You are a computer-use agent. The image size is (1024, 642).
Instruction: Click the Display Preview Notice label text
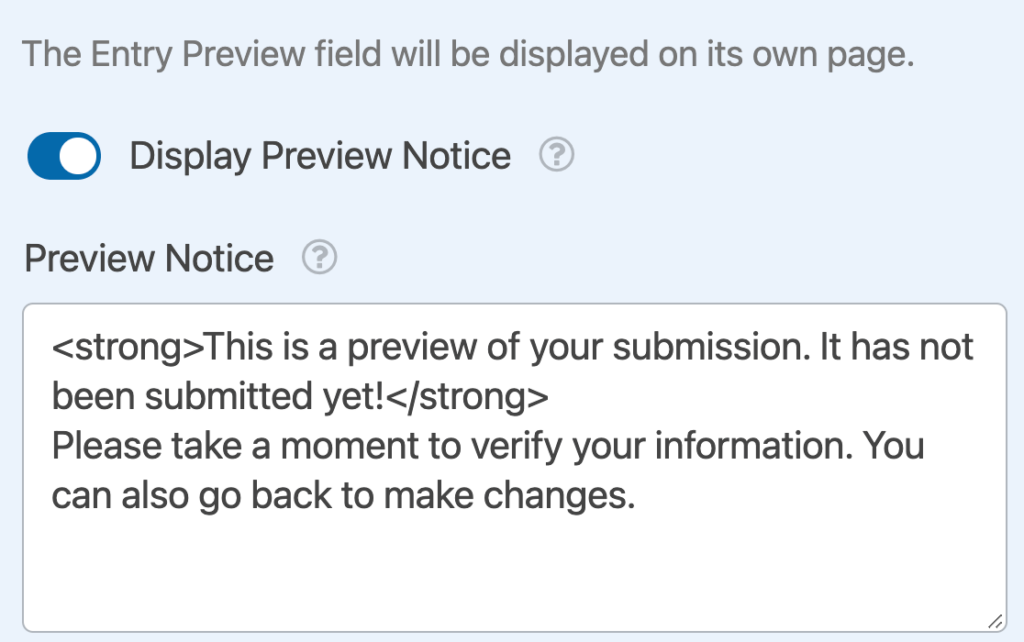click(x=318, y=155)
